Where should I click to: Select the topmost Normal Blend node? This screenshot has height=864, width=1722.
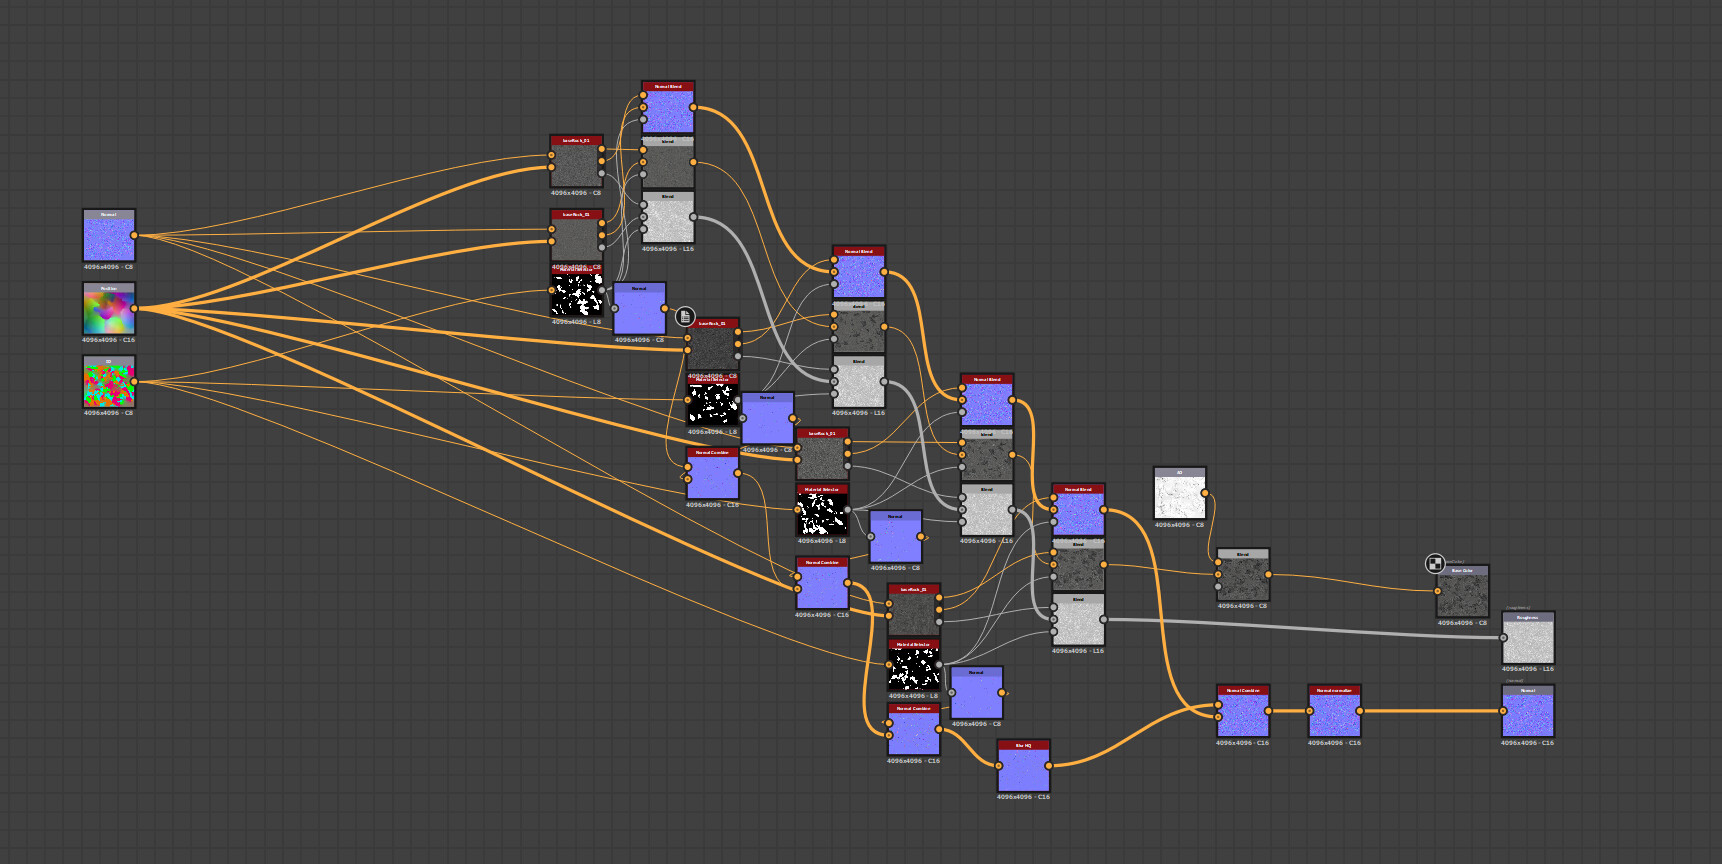tap(668, 108)
